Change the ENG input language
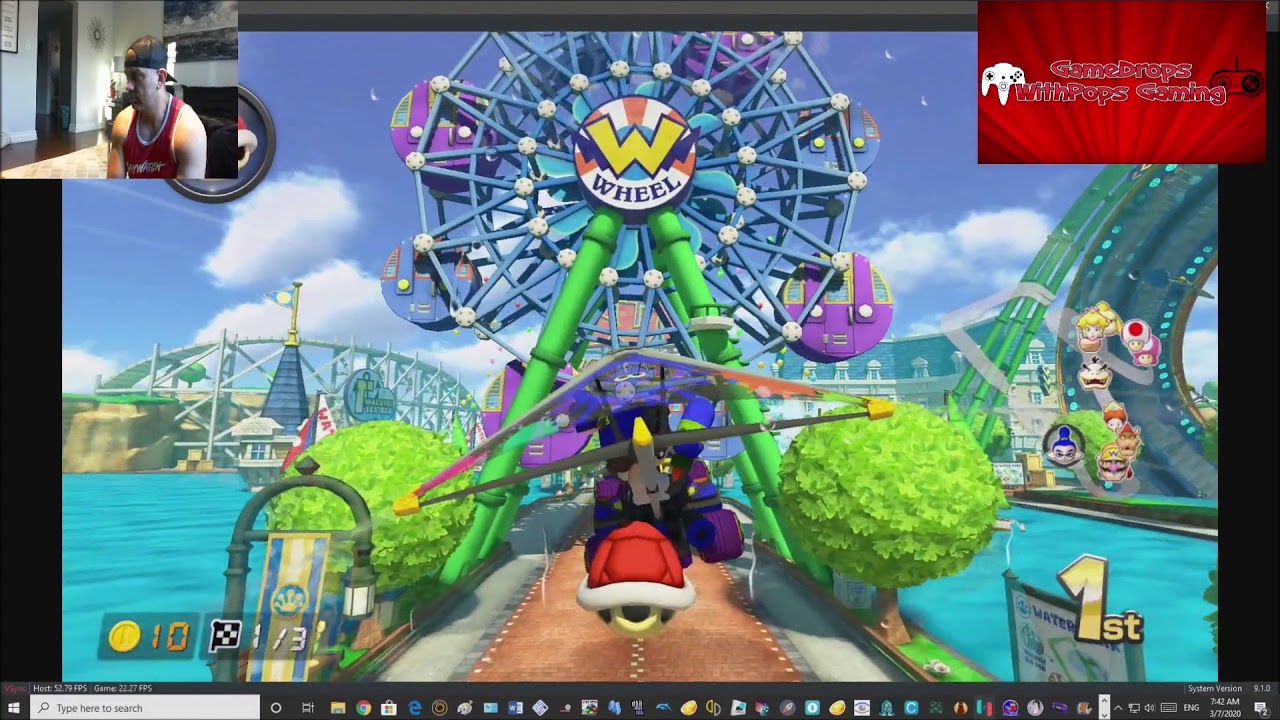Screen dimensions: 1280x720 [x=1191, y=708]
